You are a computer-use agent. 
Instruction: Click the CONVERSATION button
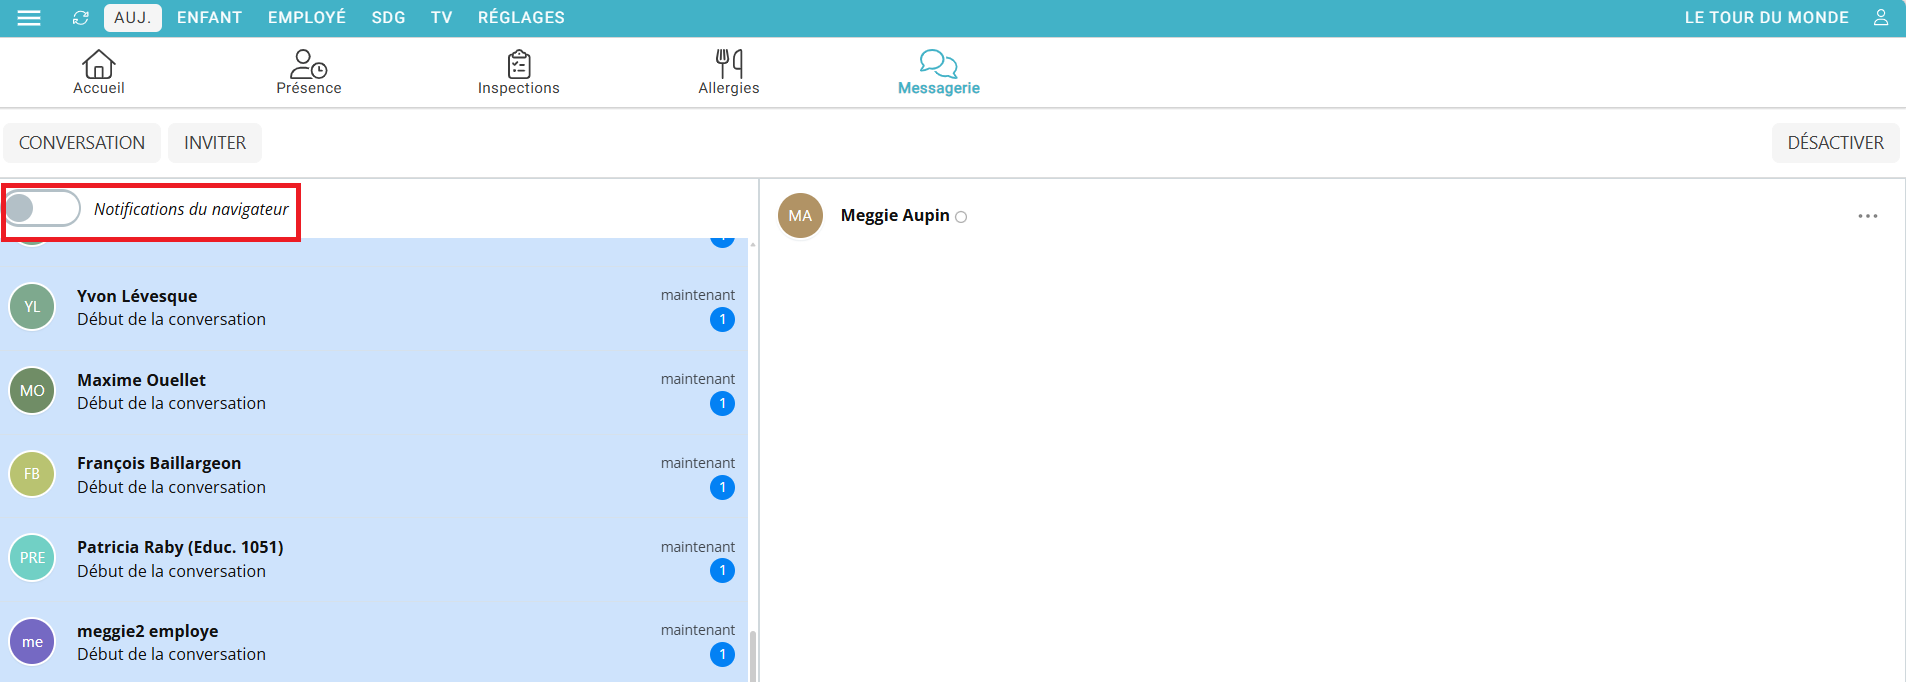(x=82, y=143)
